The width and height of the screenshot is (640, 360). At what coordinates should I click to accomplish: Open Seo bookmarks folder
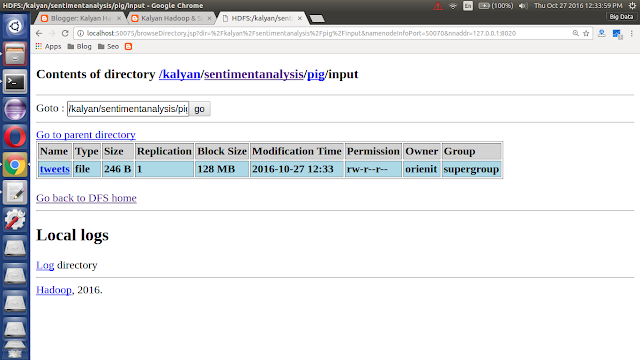pyautogui.click(x=109, y=47)
